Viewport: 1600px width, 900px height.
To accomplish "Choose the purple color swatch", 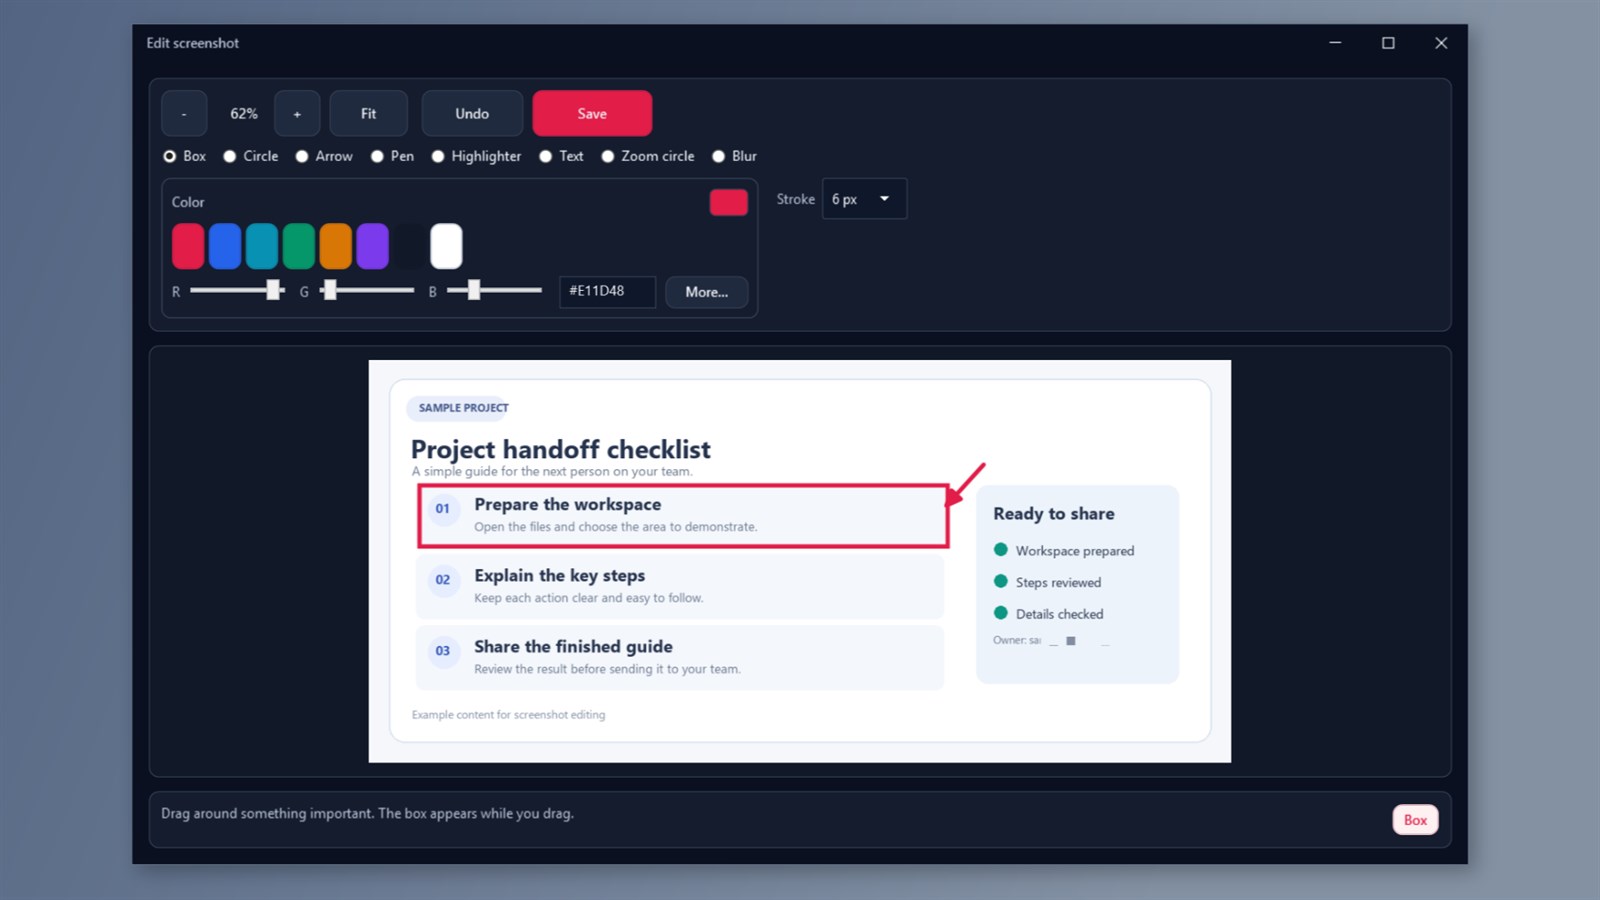I will tap(372, 246).
